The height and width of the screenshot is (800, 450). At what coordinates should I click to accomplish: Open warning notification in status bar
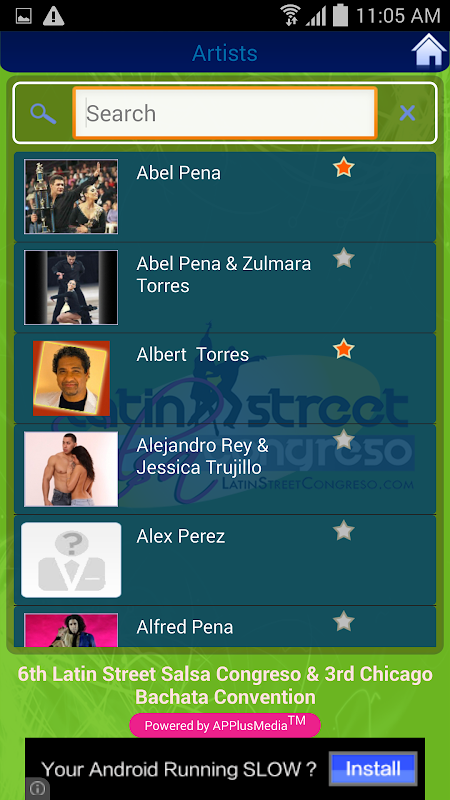[54, 16]
